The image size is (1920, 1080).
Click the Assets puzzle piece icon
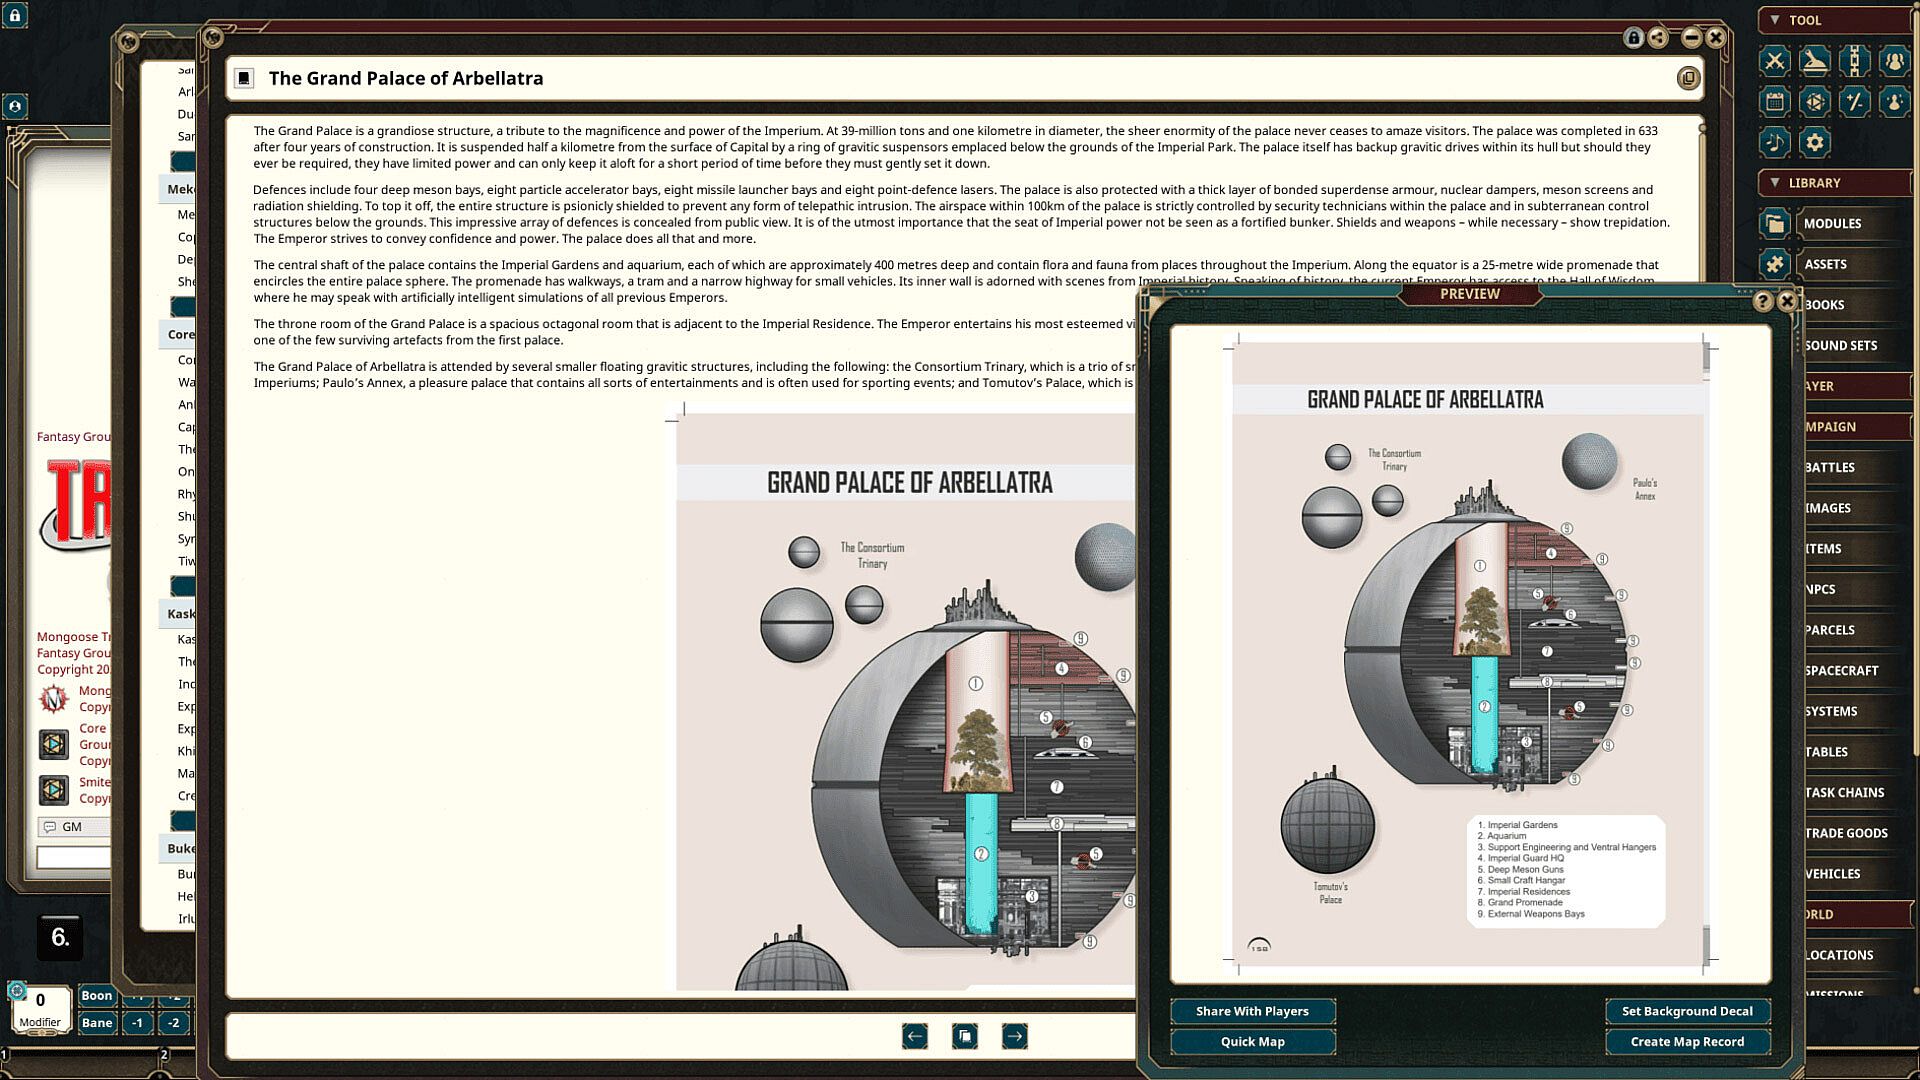(x=1775, y=264)
